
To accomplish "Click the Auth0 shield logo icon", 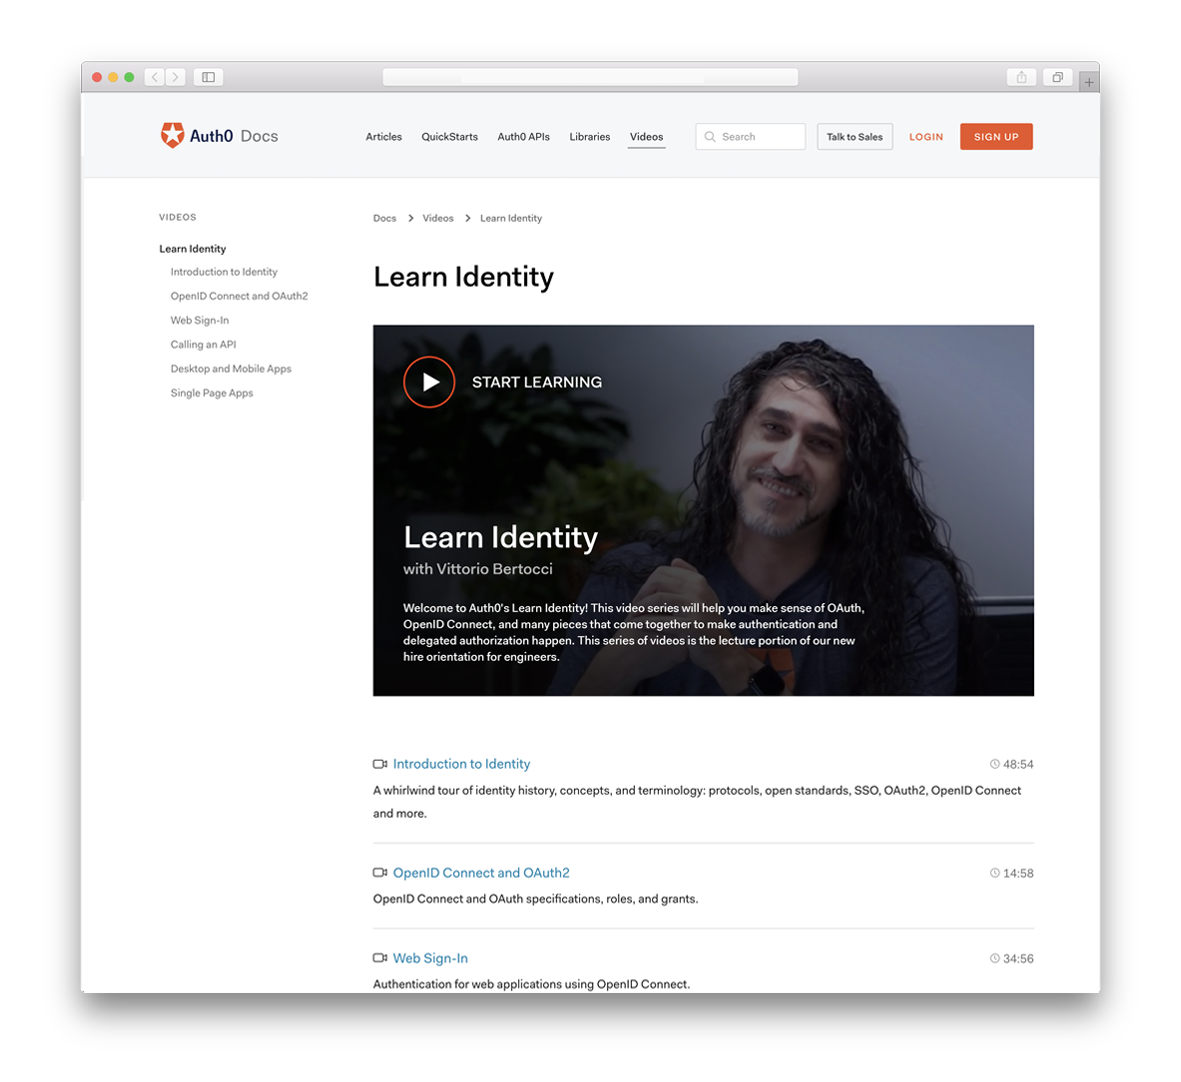I will 172,136.
